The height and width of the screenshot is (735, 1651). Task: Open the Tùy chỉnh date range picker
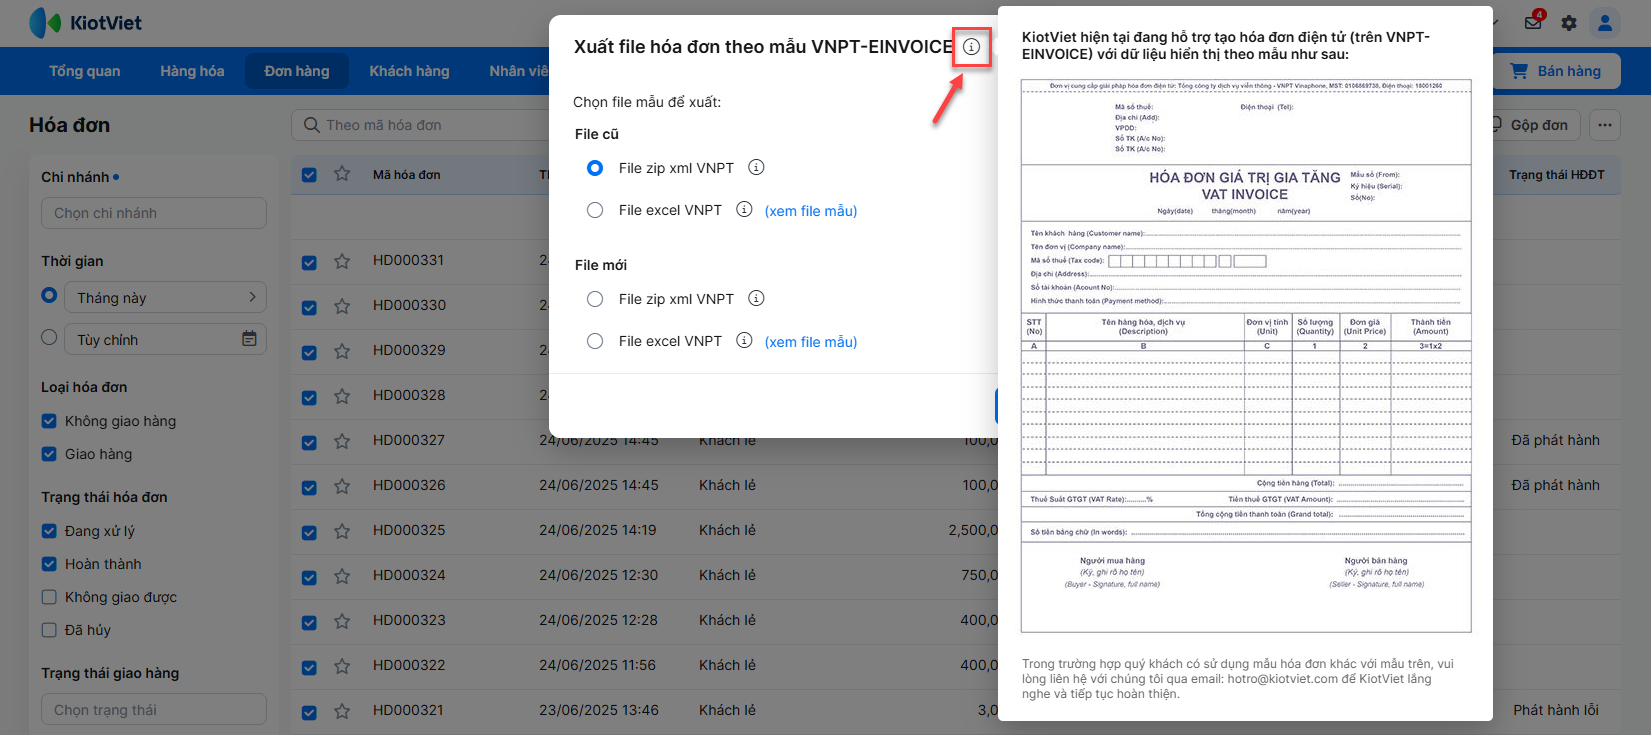[166, 340]
